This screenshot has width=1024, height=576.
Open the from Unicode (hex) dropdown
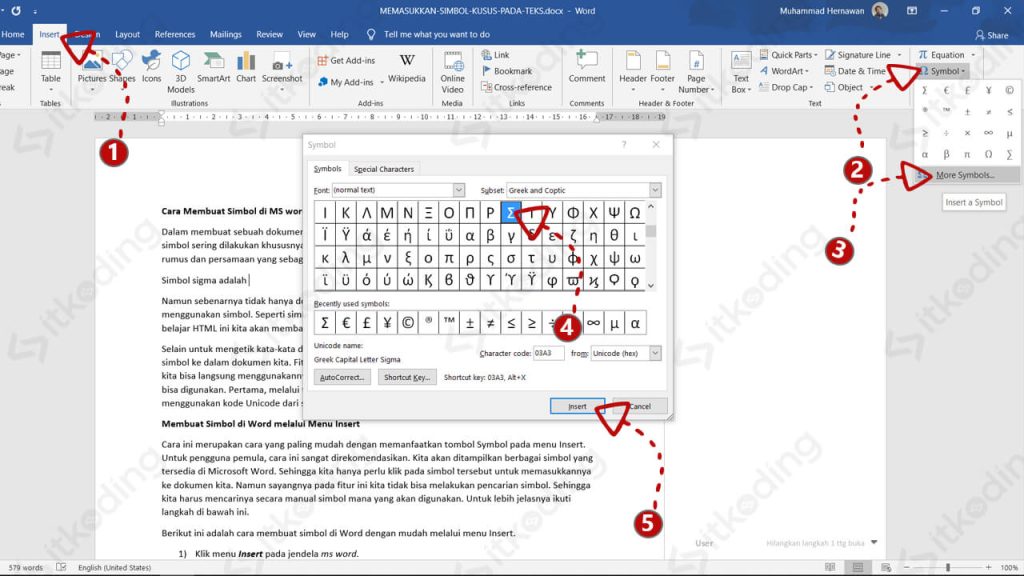pyautogui.click(x=654, y=353)
